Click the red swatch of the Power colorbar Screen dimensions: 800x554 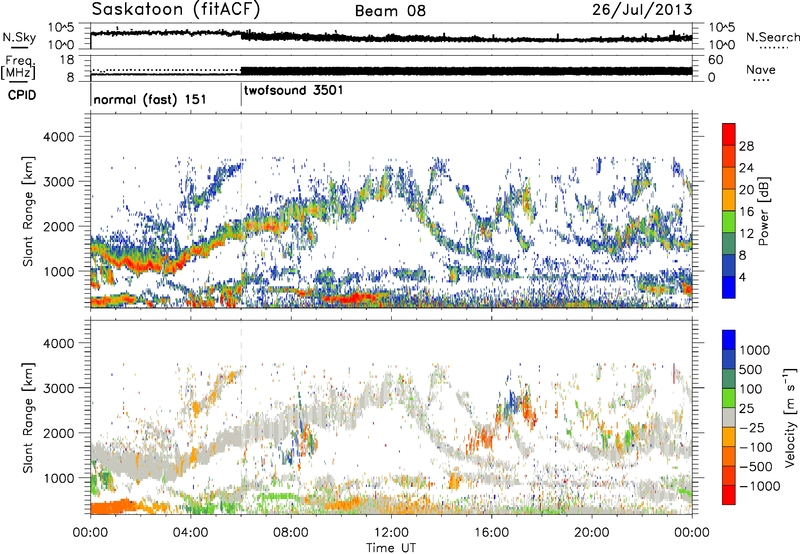click(x=729, y=134)
